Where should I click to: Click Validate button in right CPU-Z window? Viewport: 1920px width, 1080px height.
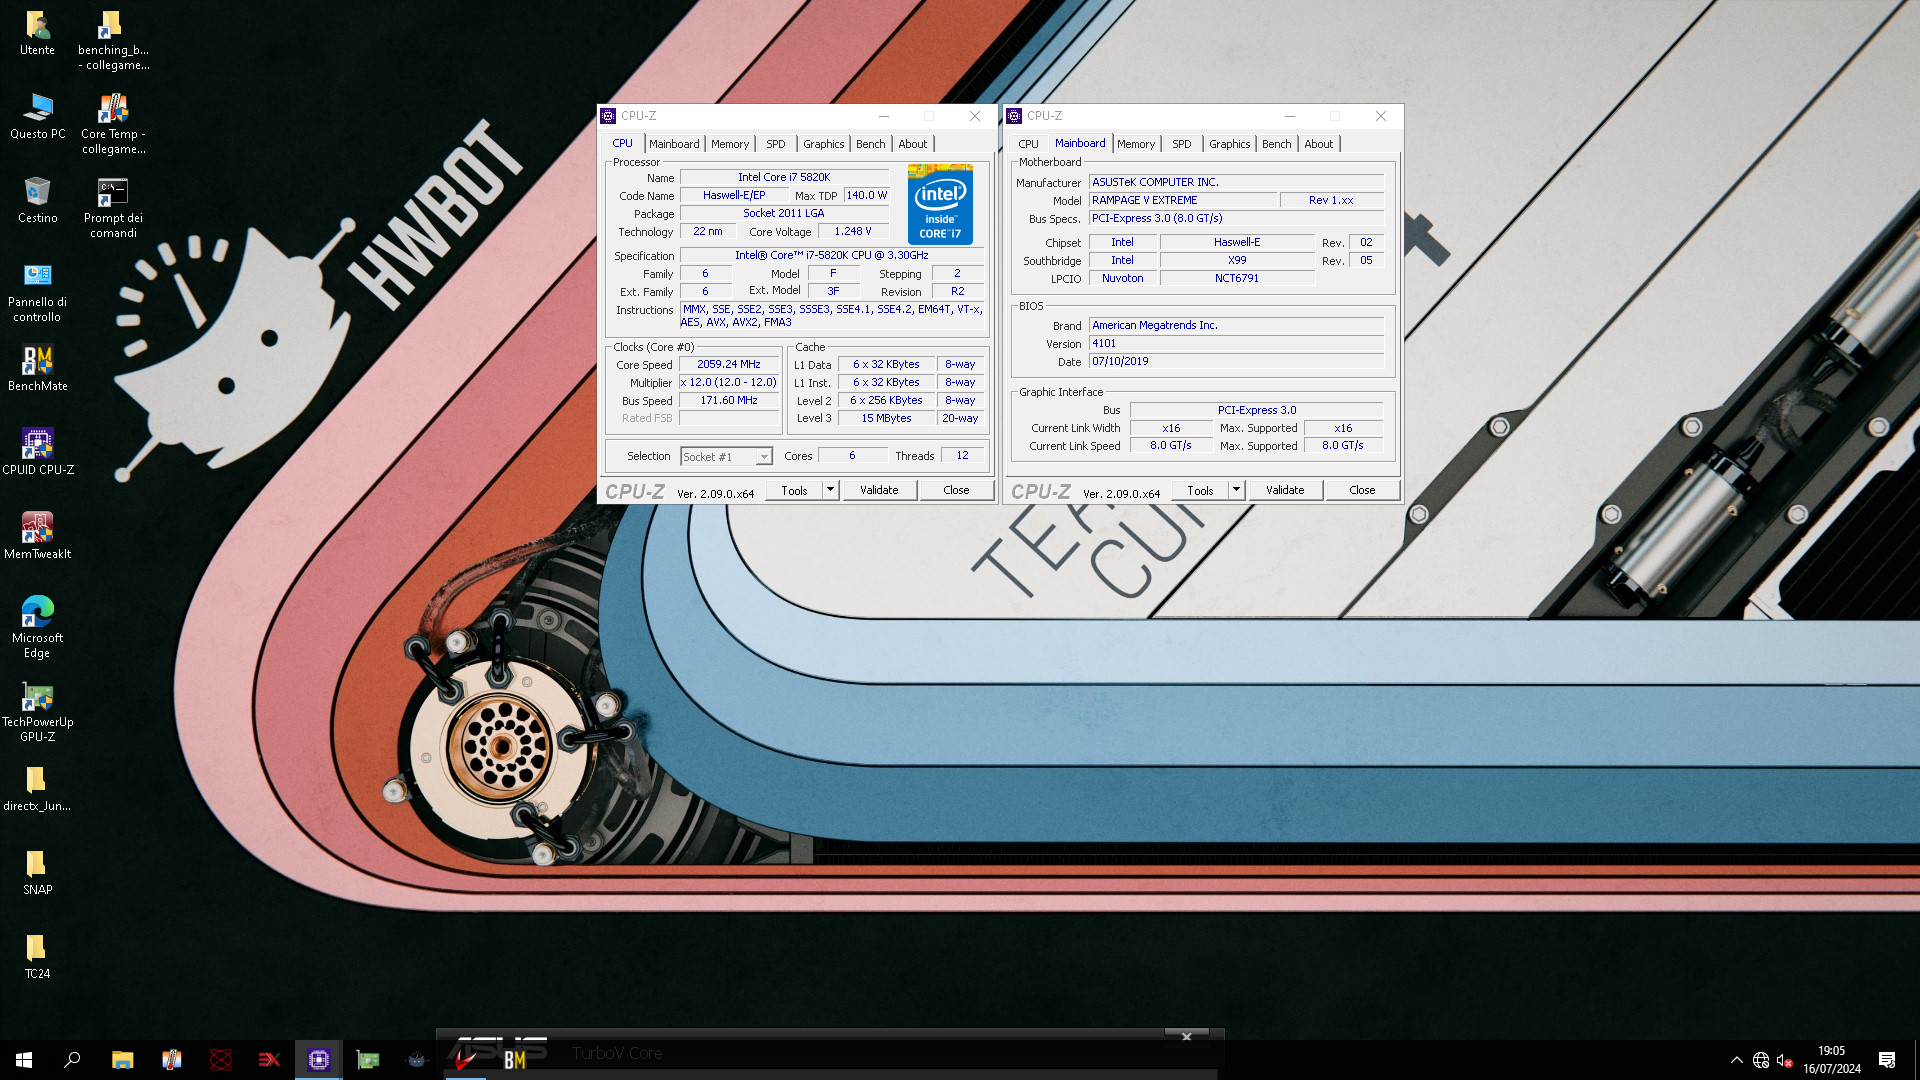click(1285, 490)
